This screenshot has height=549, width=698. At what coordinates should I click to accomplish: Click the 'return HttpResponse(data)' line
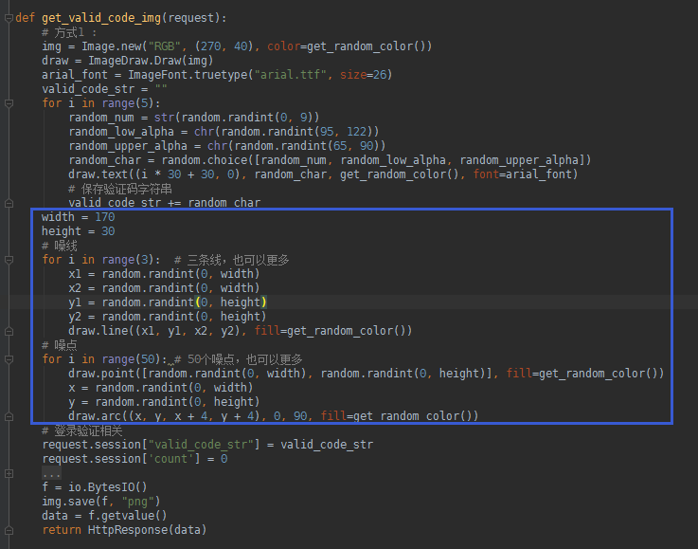124,530
